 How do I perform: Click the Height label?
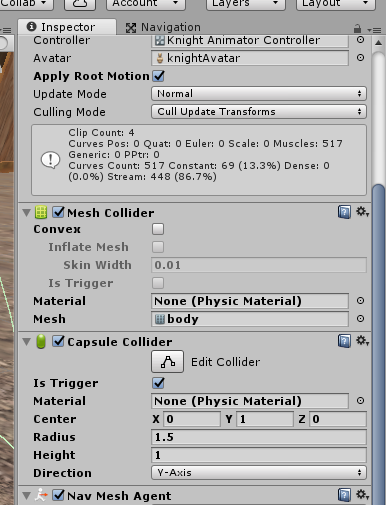54,455
